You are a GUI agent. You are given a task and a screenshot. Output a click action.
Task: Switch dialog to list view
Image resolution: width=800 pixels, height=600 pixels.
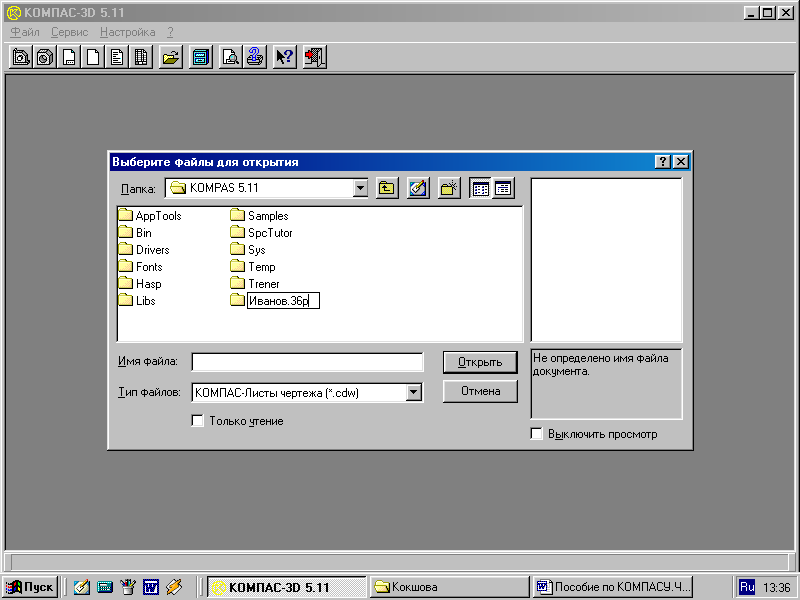point(480,188)
